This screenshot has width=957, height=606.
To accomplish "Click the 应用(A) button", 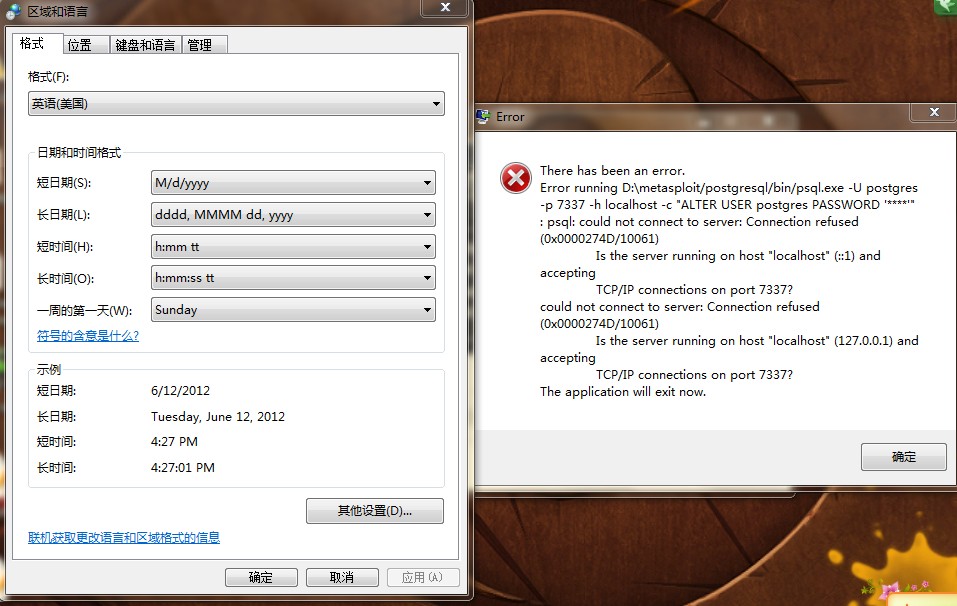I will click(x=422, y=577).
